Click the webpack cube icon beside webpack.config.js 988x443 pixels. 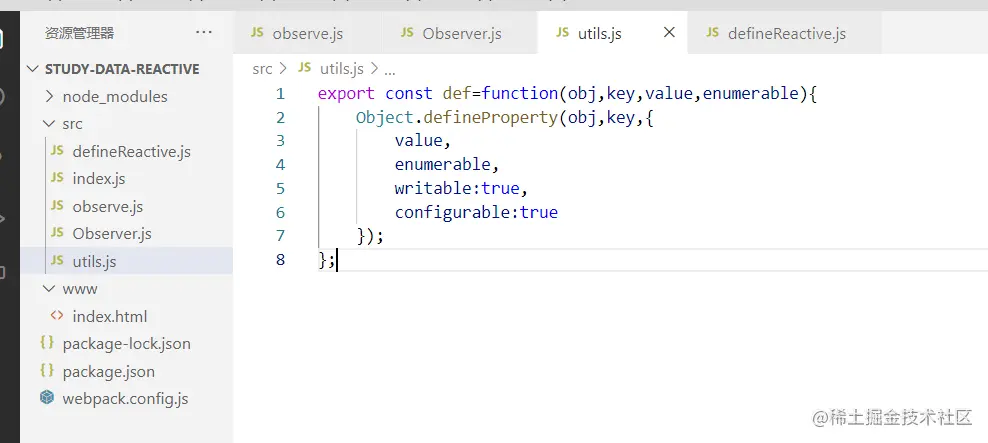click(47, 398)
